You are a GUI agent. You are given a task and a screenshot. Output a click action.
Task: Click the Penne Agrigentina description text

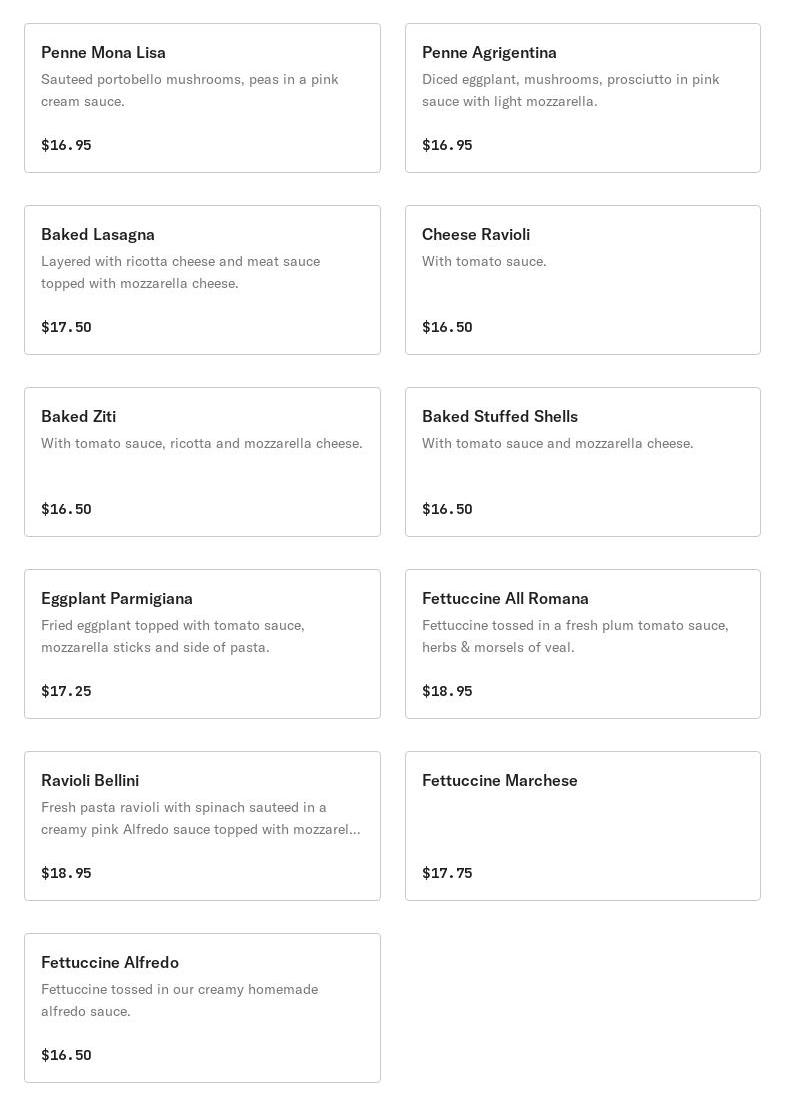570,90
